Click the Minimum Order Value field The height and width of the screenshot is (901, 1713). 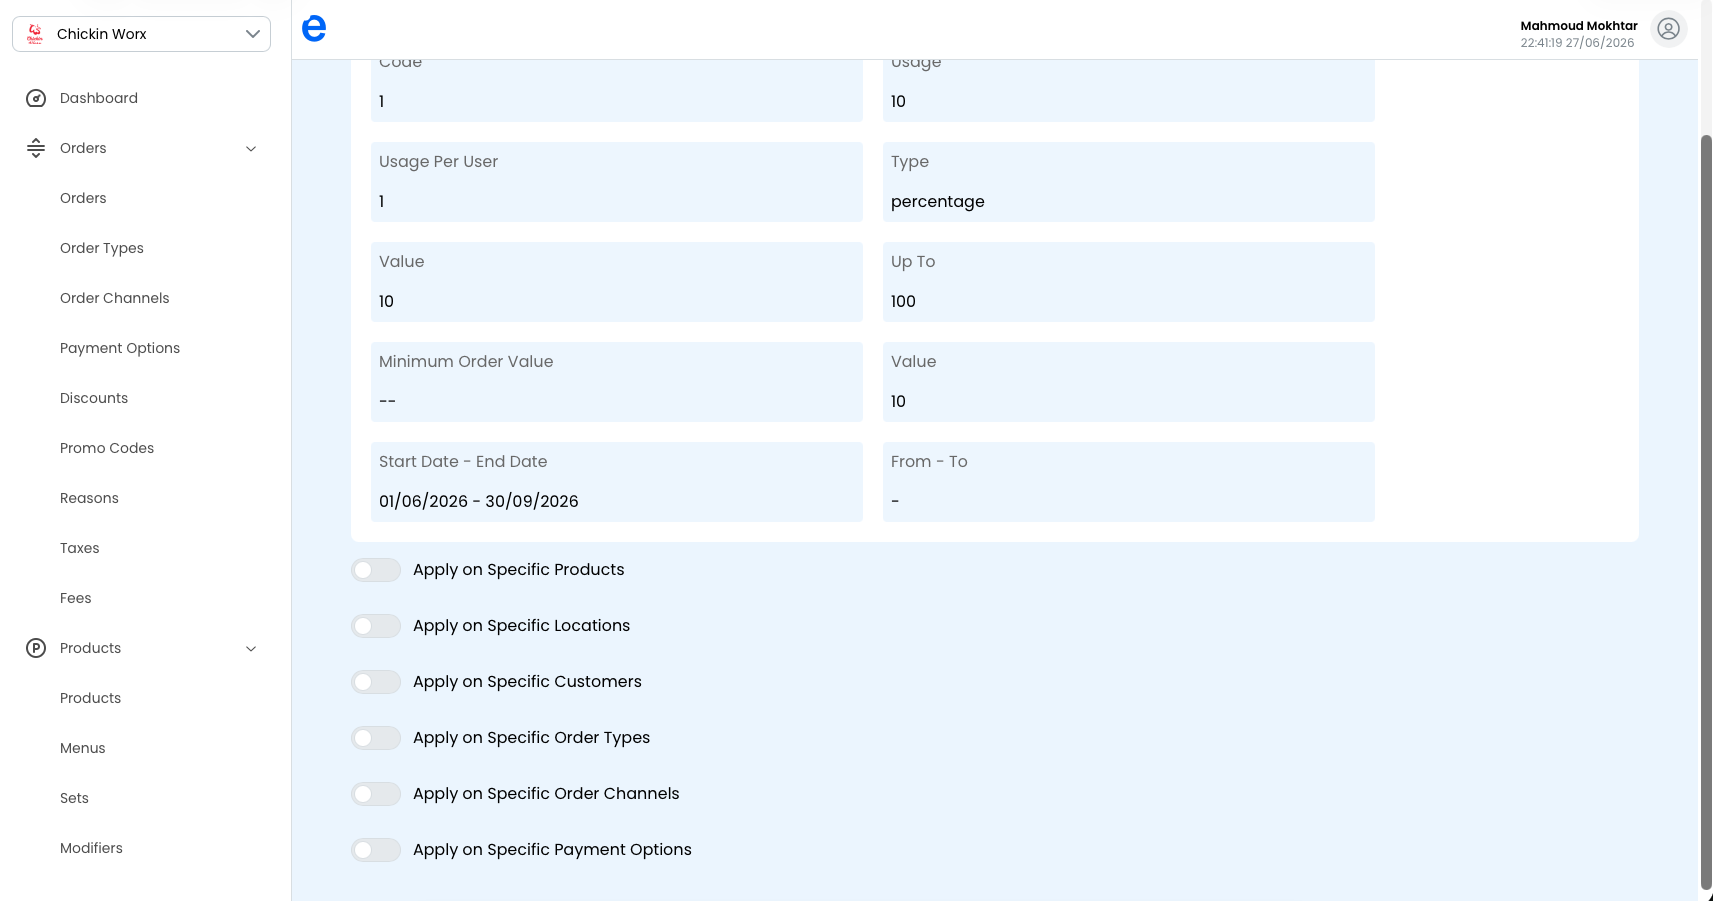pos(617,382)
